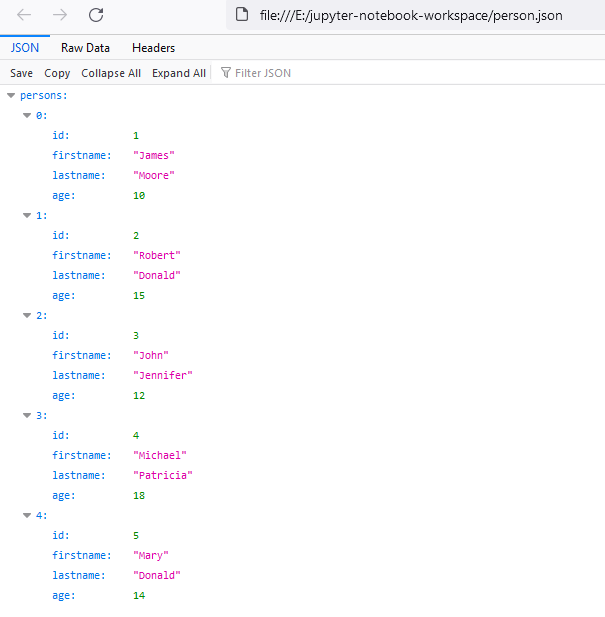The width and height of the screenshot is (605, 617).
Task: Click the id value 5
Action: point(136,536)
